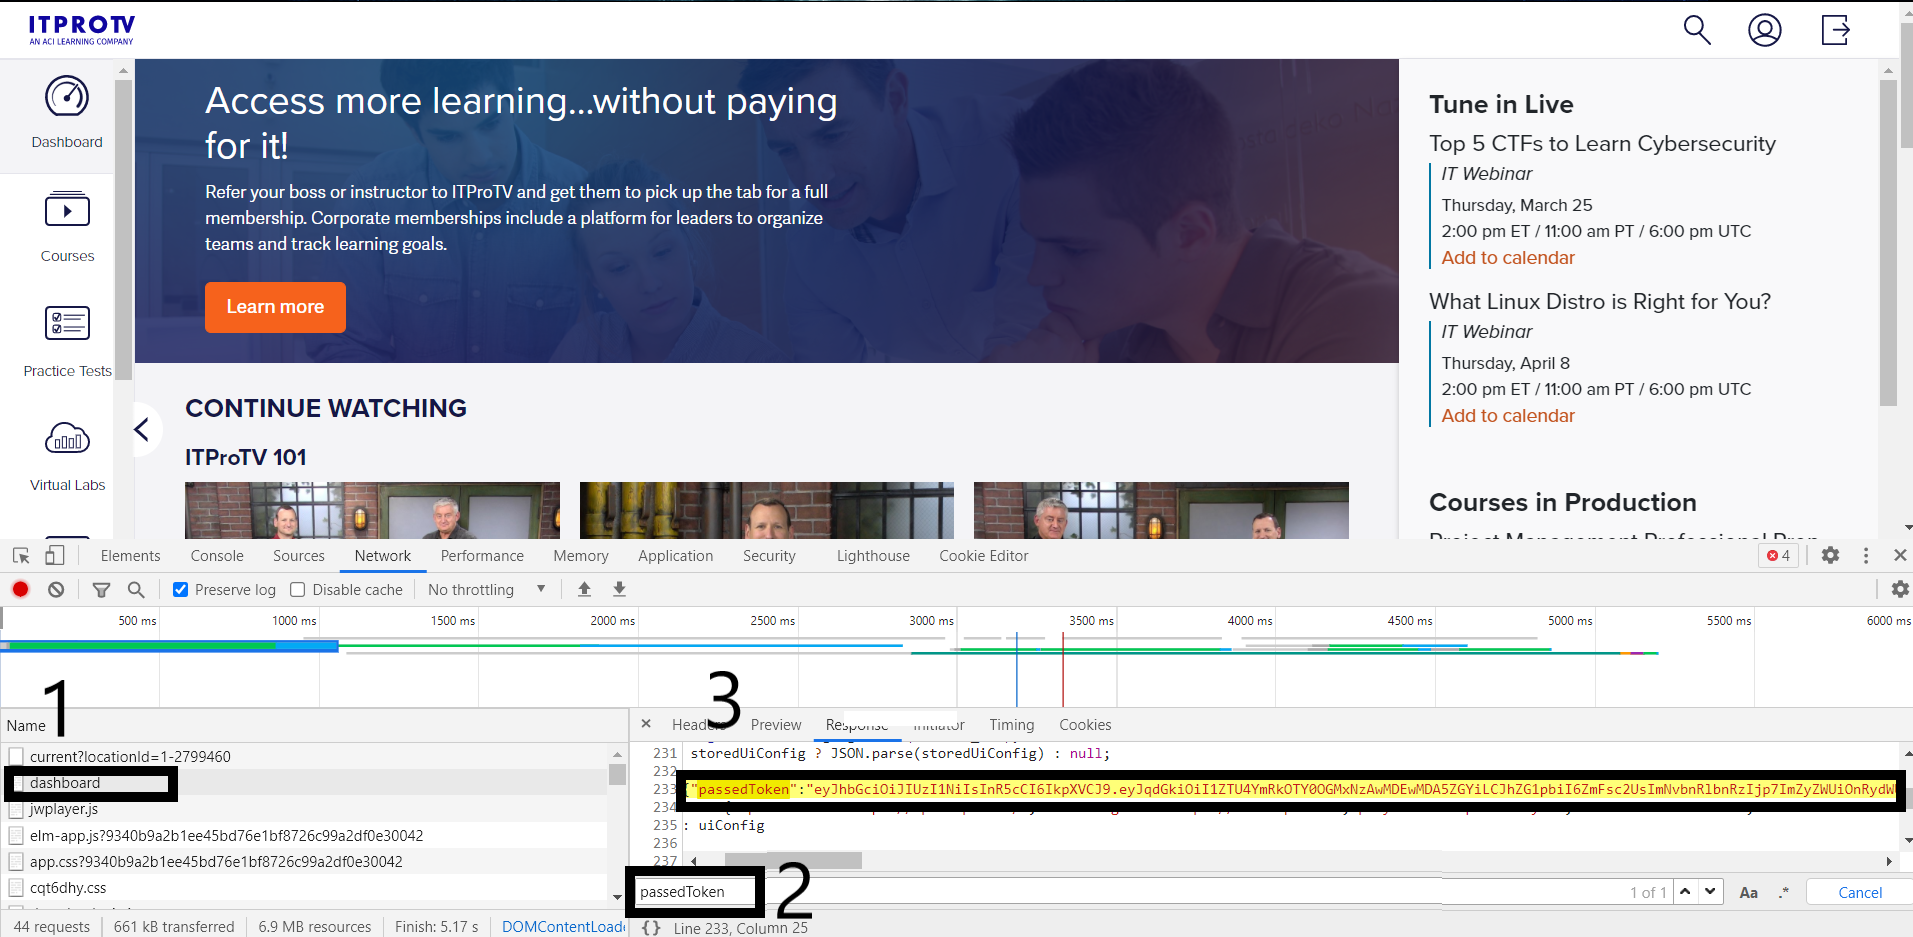Switch to the Elements tab

[130, 556]
